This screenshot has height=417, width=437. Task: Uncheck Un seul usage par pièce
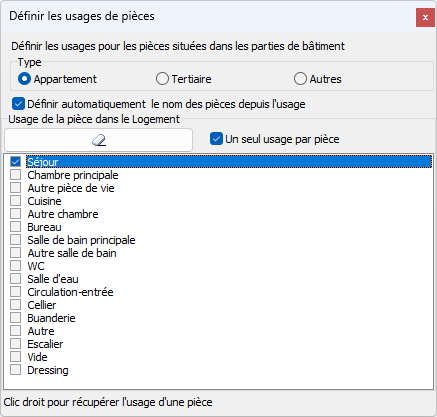(216, 139)
